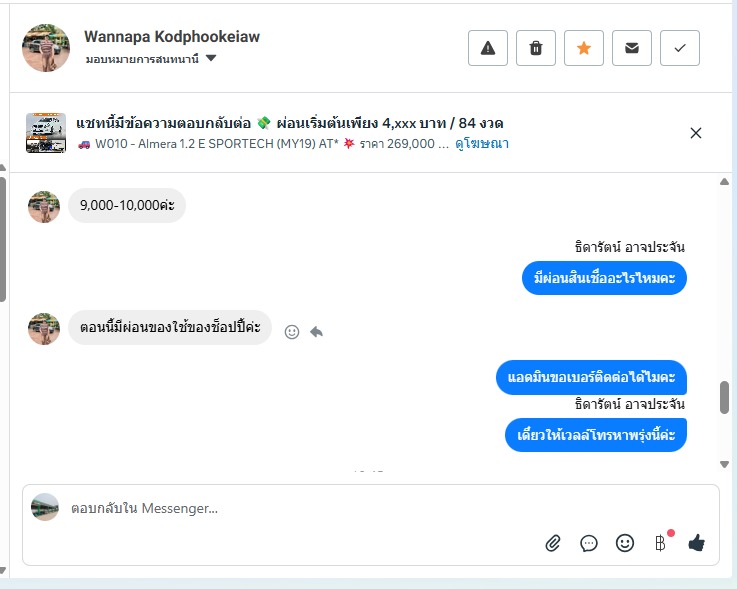This screenshot has height=589, width=737.
Task: Reply to message using arrow icon
Action: [317, 332]
